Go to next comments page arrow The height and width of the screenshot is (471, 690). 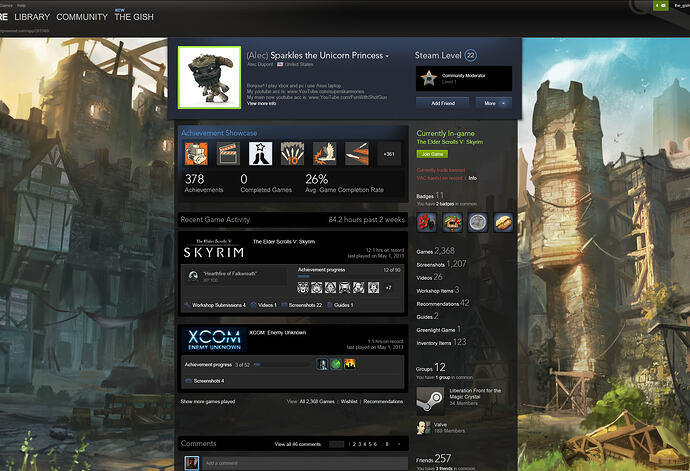click(x=399, y=444)
